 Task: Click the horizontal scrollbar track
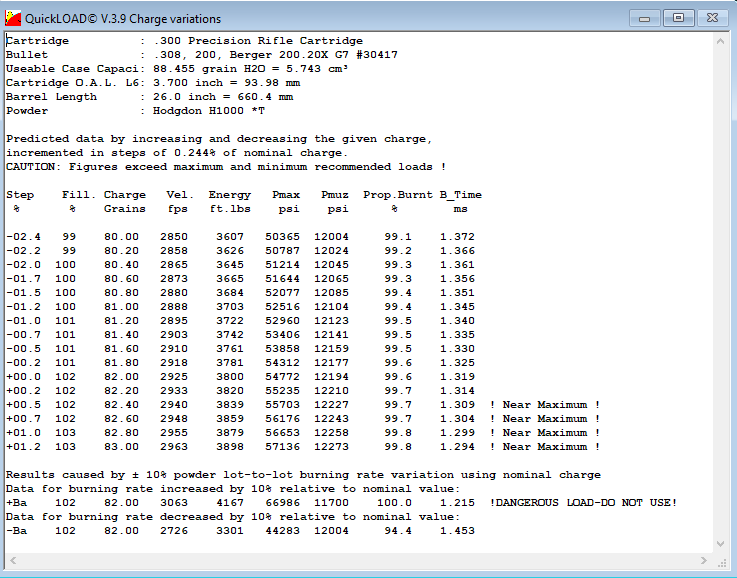pyautogui.click(x=360, y=561)
